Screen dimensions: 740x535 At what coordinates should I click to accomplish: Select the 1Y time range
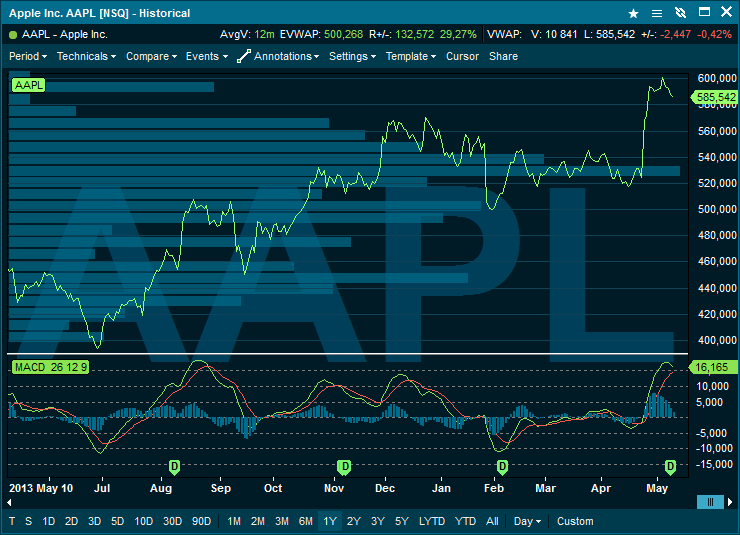(329, 521)
